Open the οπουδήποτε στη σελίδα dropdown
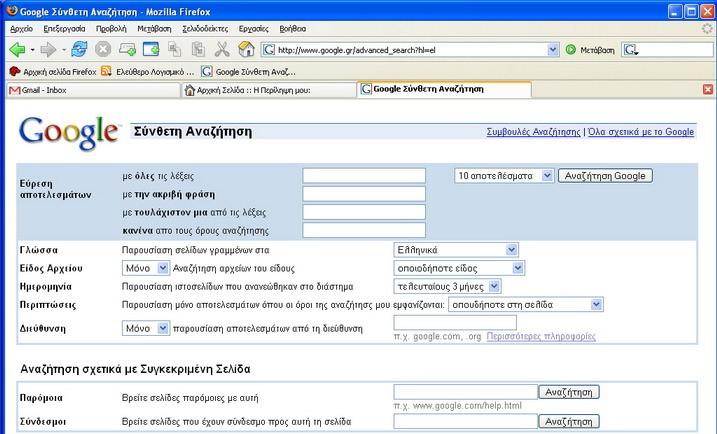 click(x=526, y=305)
